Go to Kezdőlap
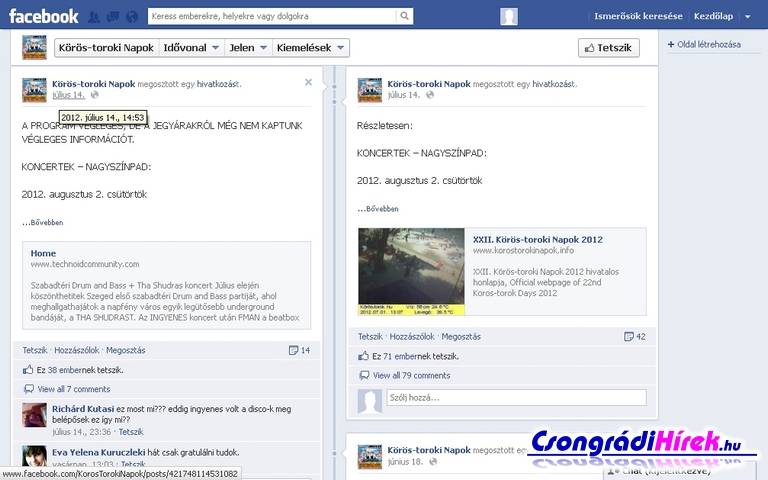 [x=713, y=16]
